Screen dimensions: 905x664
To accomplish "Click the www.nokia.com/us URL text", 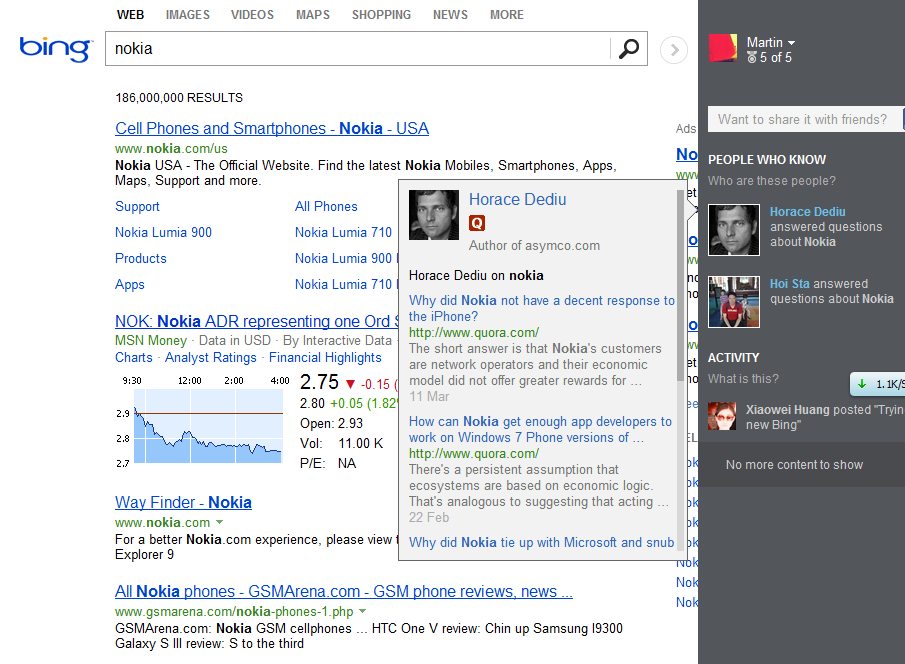I will (171, 149).
